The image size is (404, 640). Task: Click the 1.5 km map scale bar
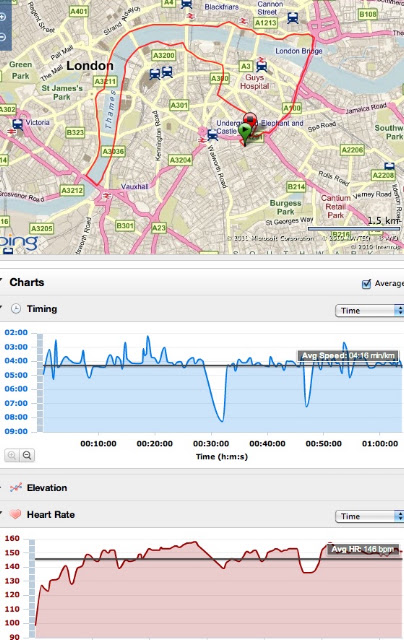tap(353, 229)
